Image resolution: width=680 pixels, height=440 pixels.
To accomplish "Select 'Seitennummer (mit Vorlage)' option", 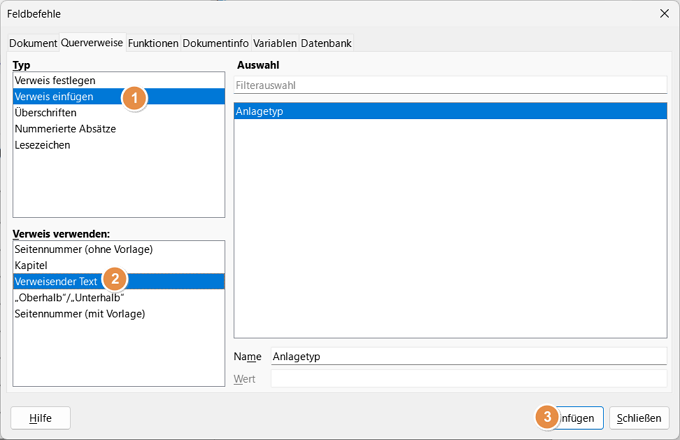I will [80, 314].
